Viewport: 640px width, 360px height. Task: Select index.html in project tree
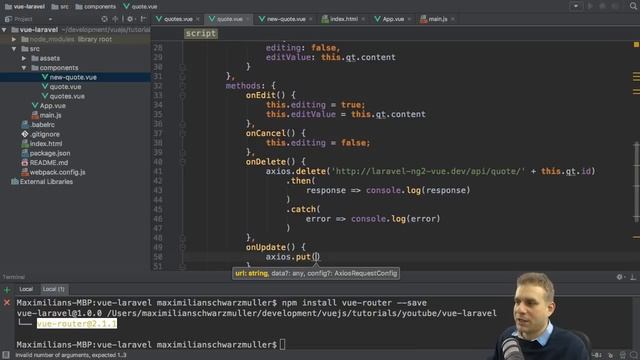tap(46, 144)
